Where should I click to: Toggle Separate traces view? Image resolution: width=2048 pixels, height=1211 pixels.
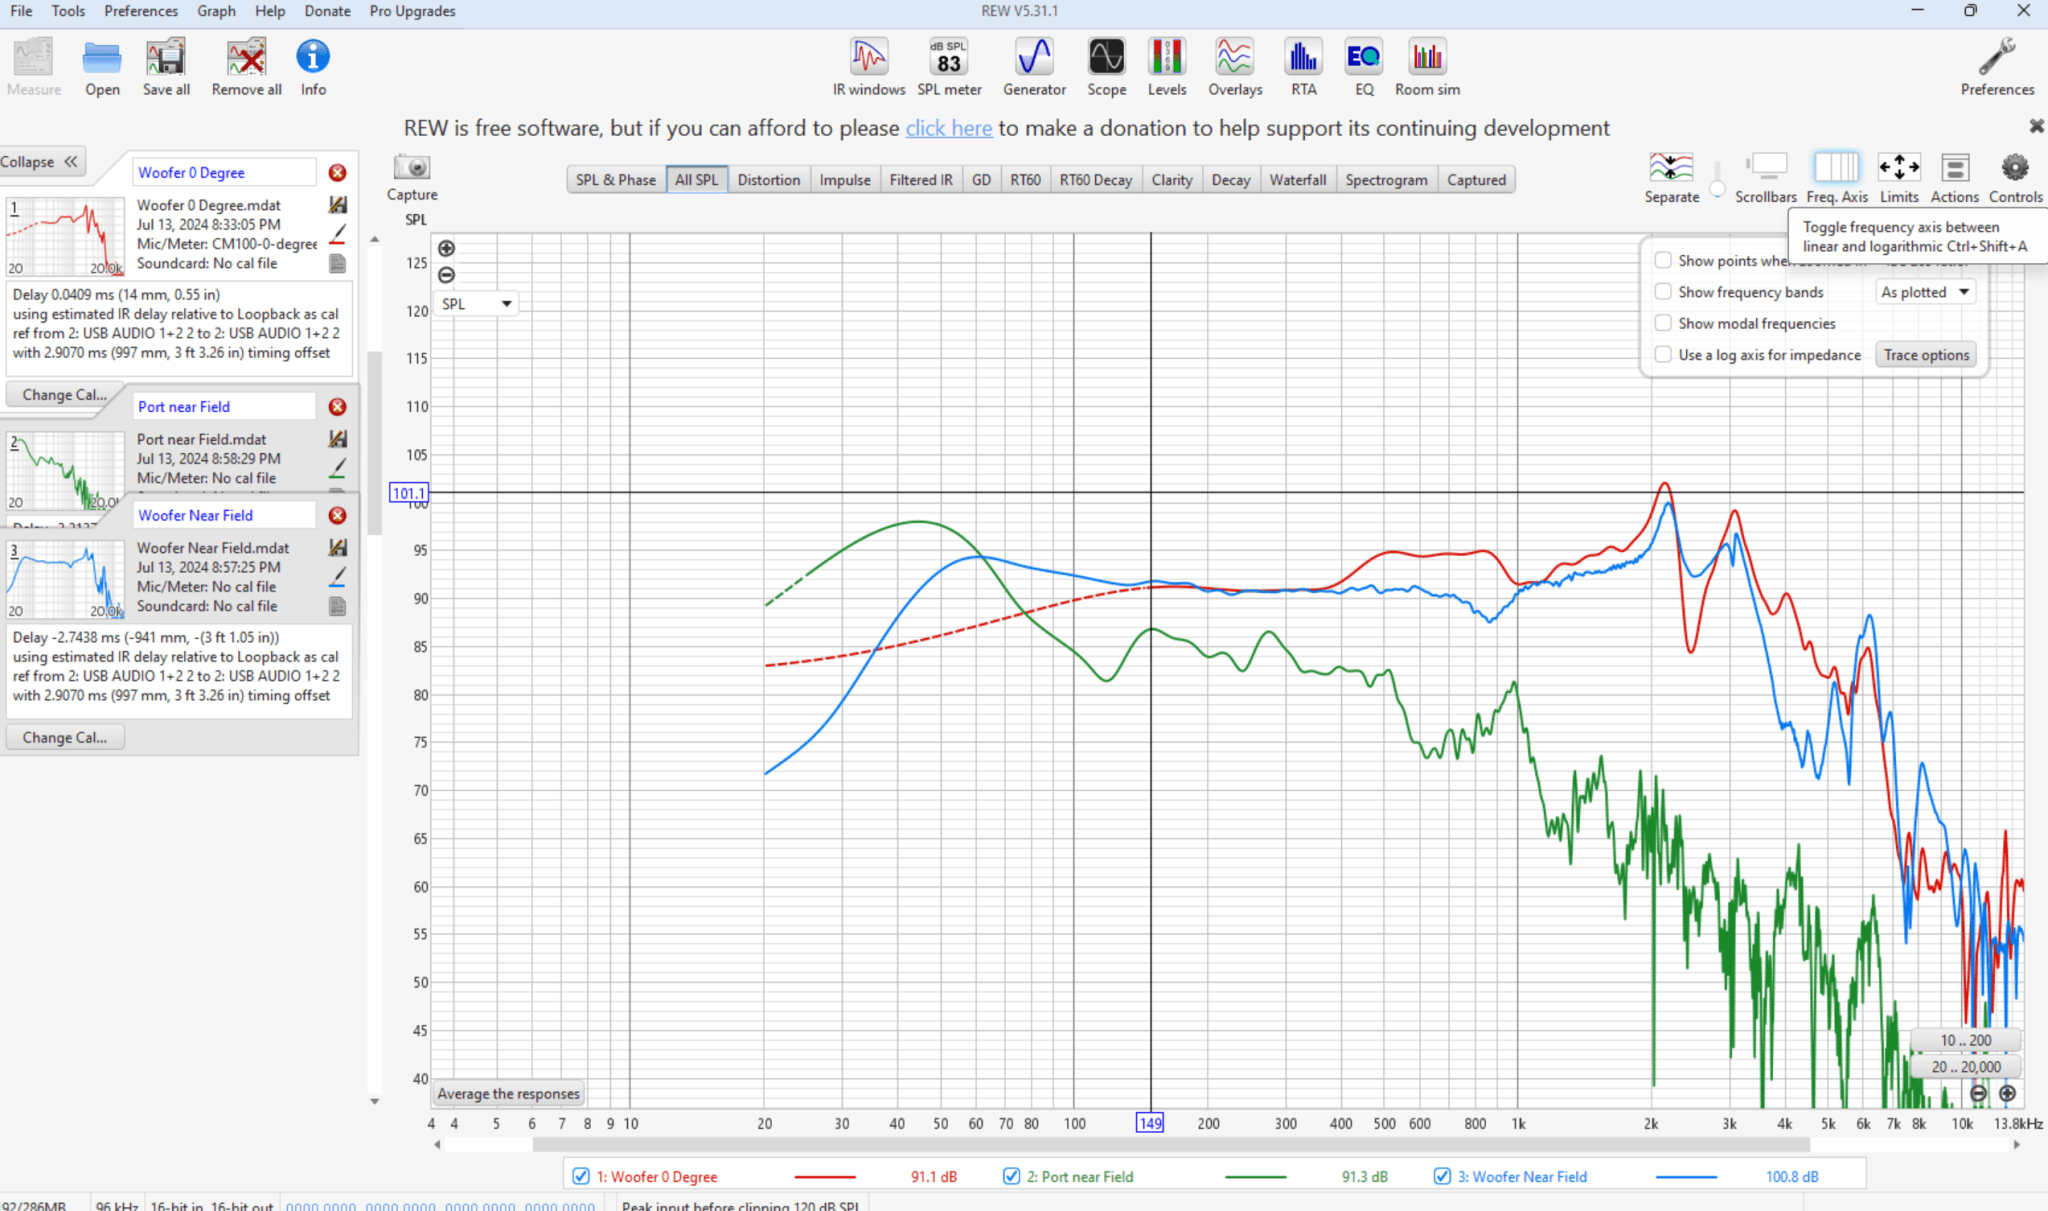click(x=1671, y=178)
